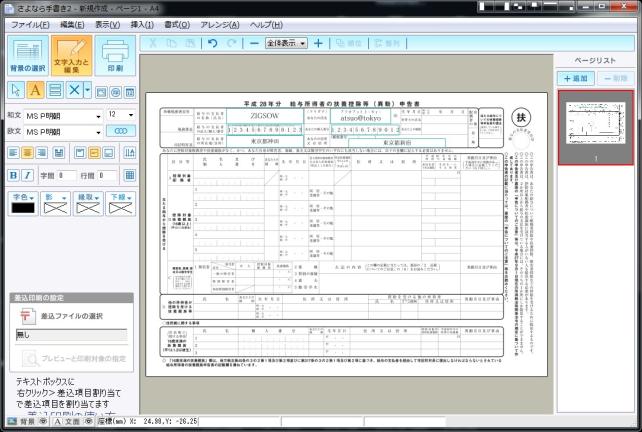Set vertical alignment to middle
Screen dimensions: 642x432
(94, 153)
